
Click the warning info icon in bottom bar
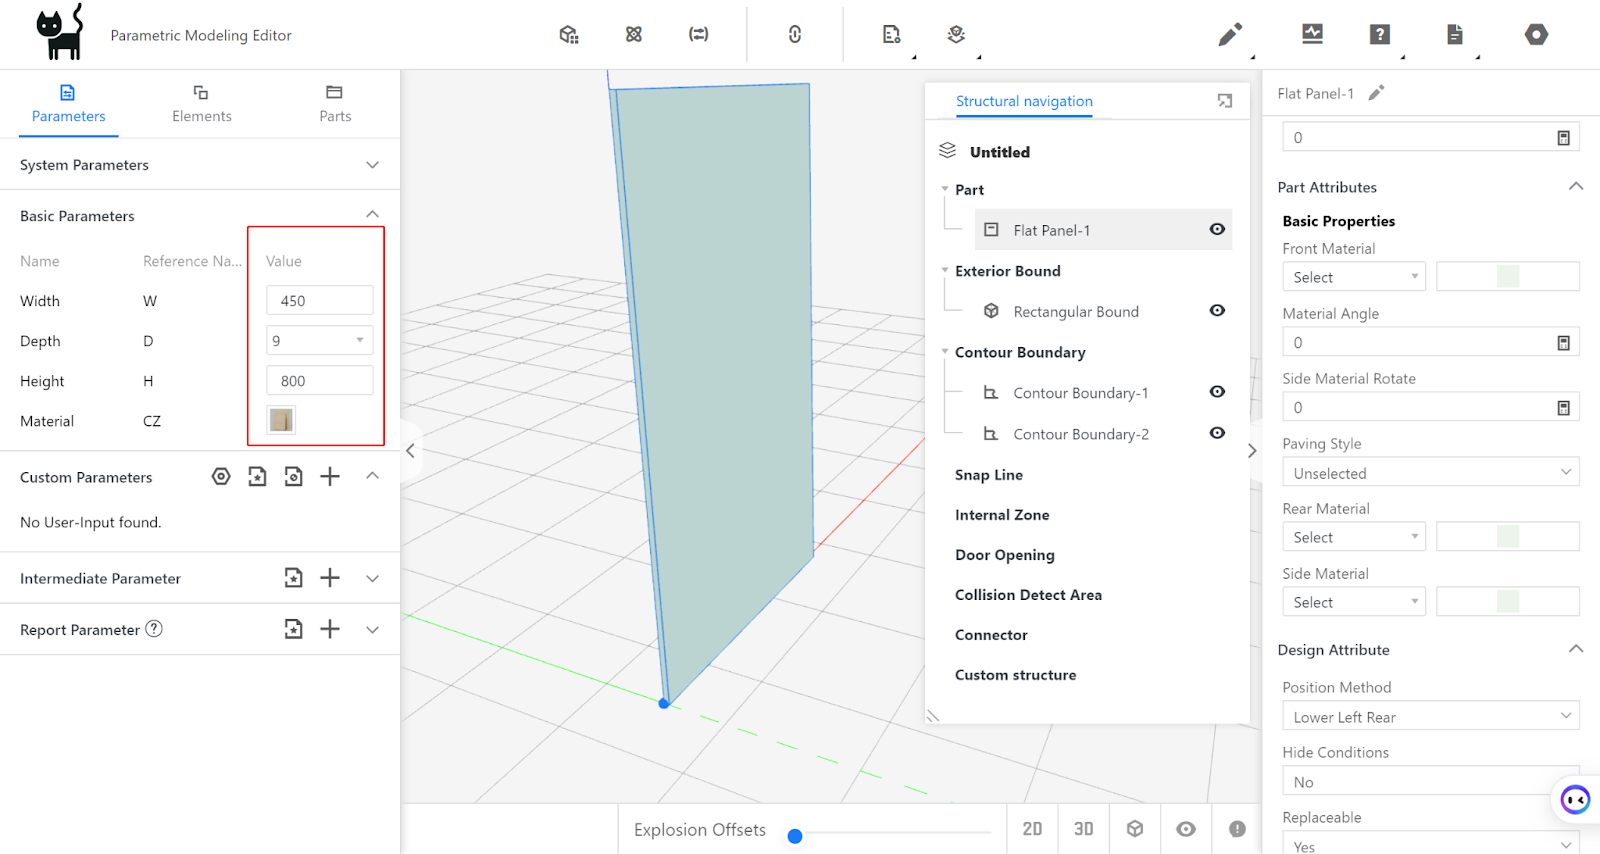coord(1237,829)
